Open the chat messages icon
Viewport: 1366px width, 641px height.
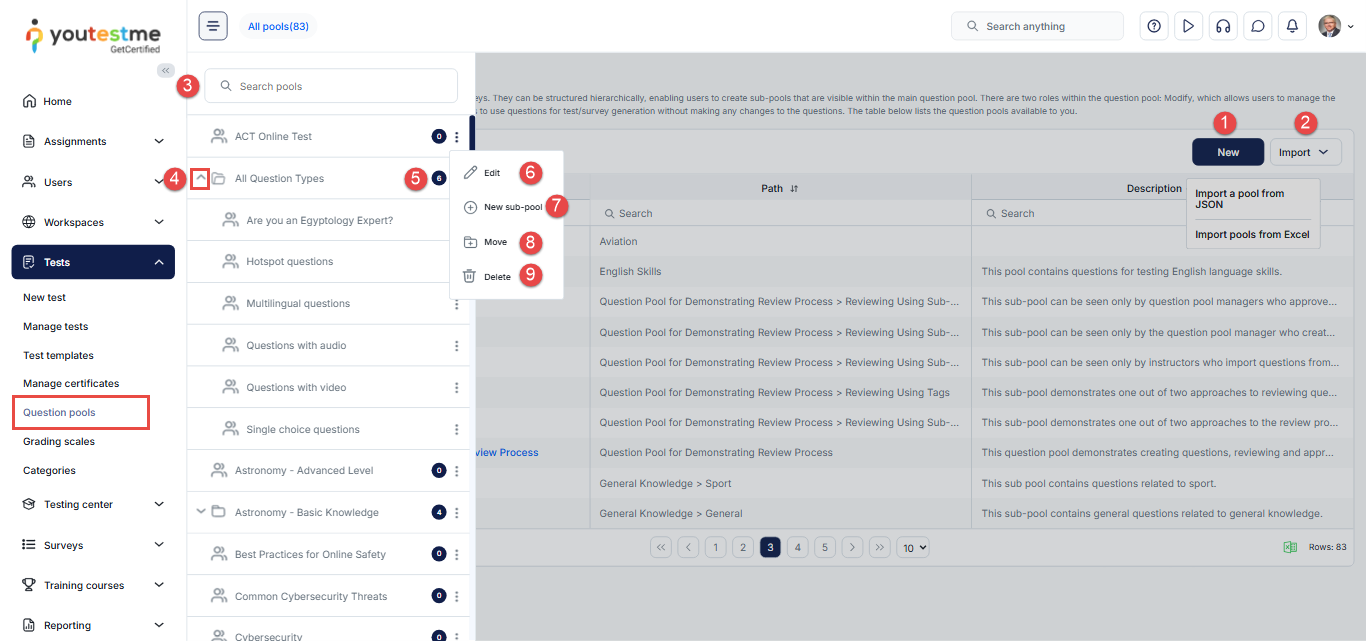[1257, 26]
